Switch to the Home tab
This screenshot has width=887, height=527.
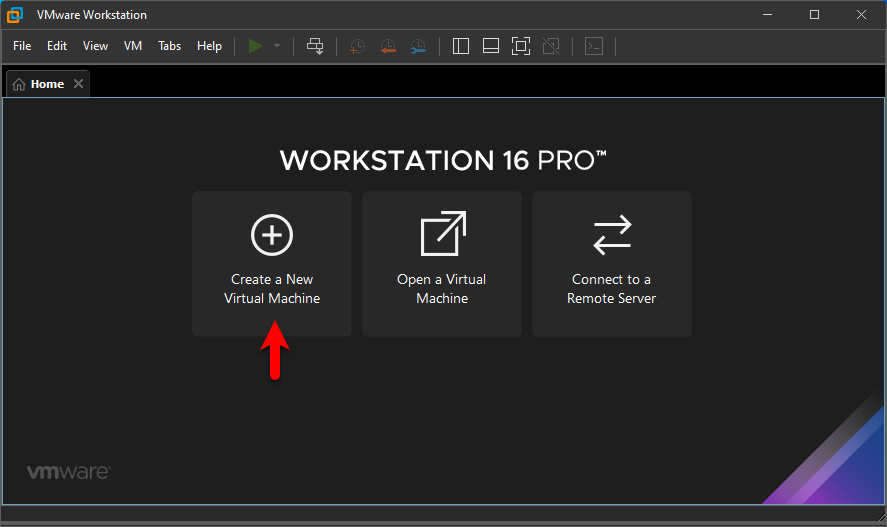[x=48, y=84]
